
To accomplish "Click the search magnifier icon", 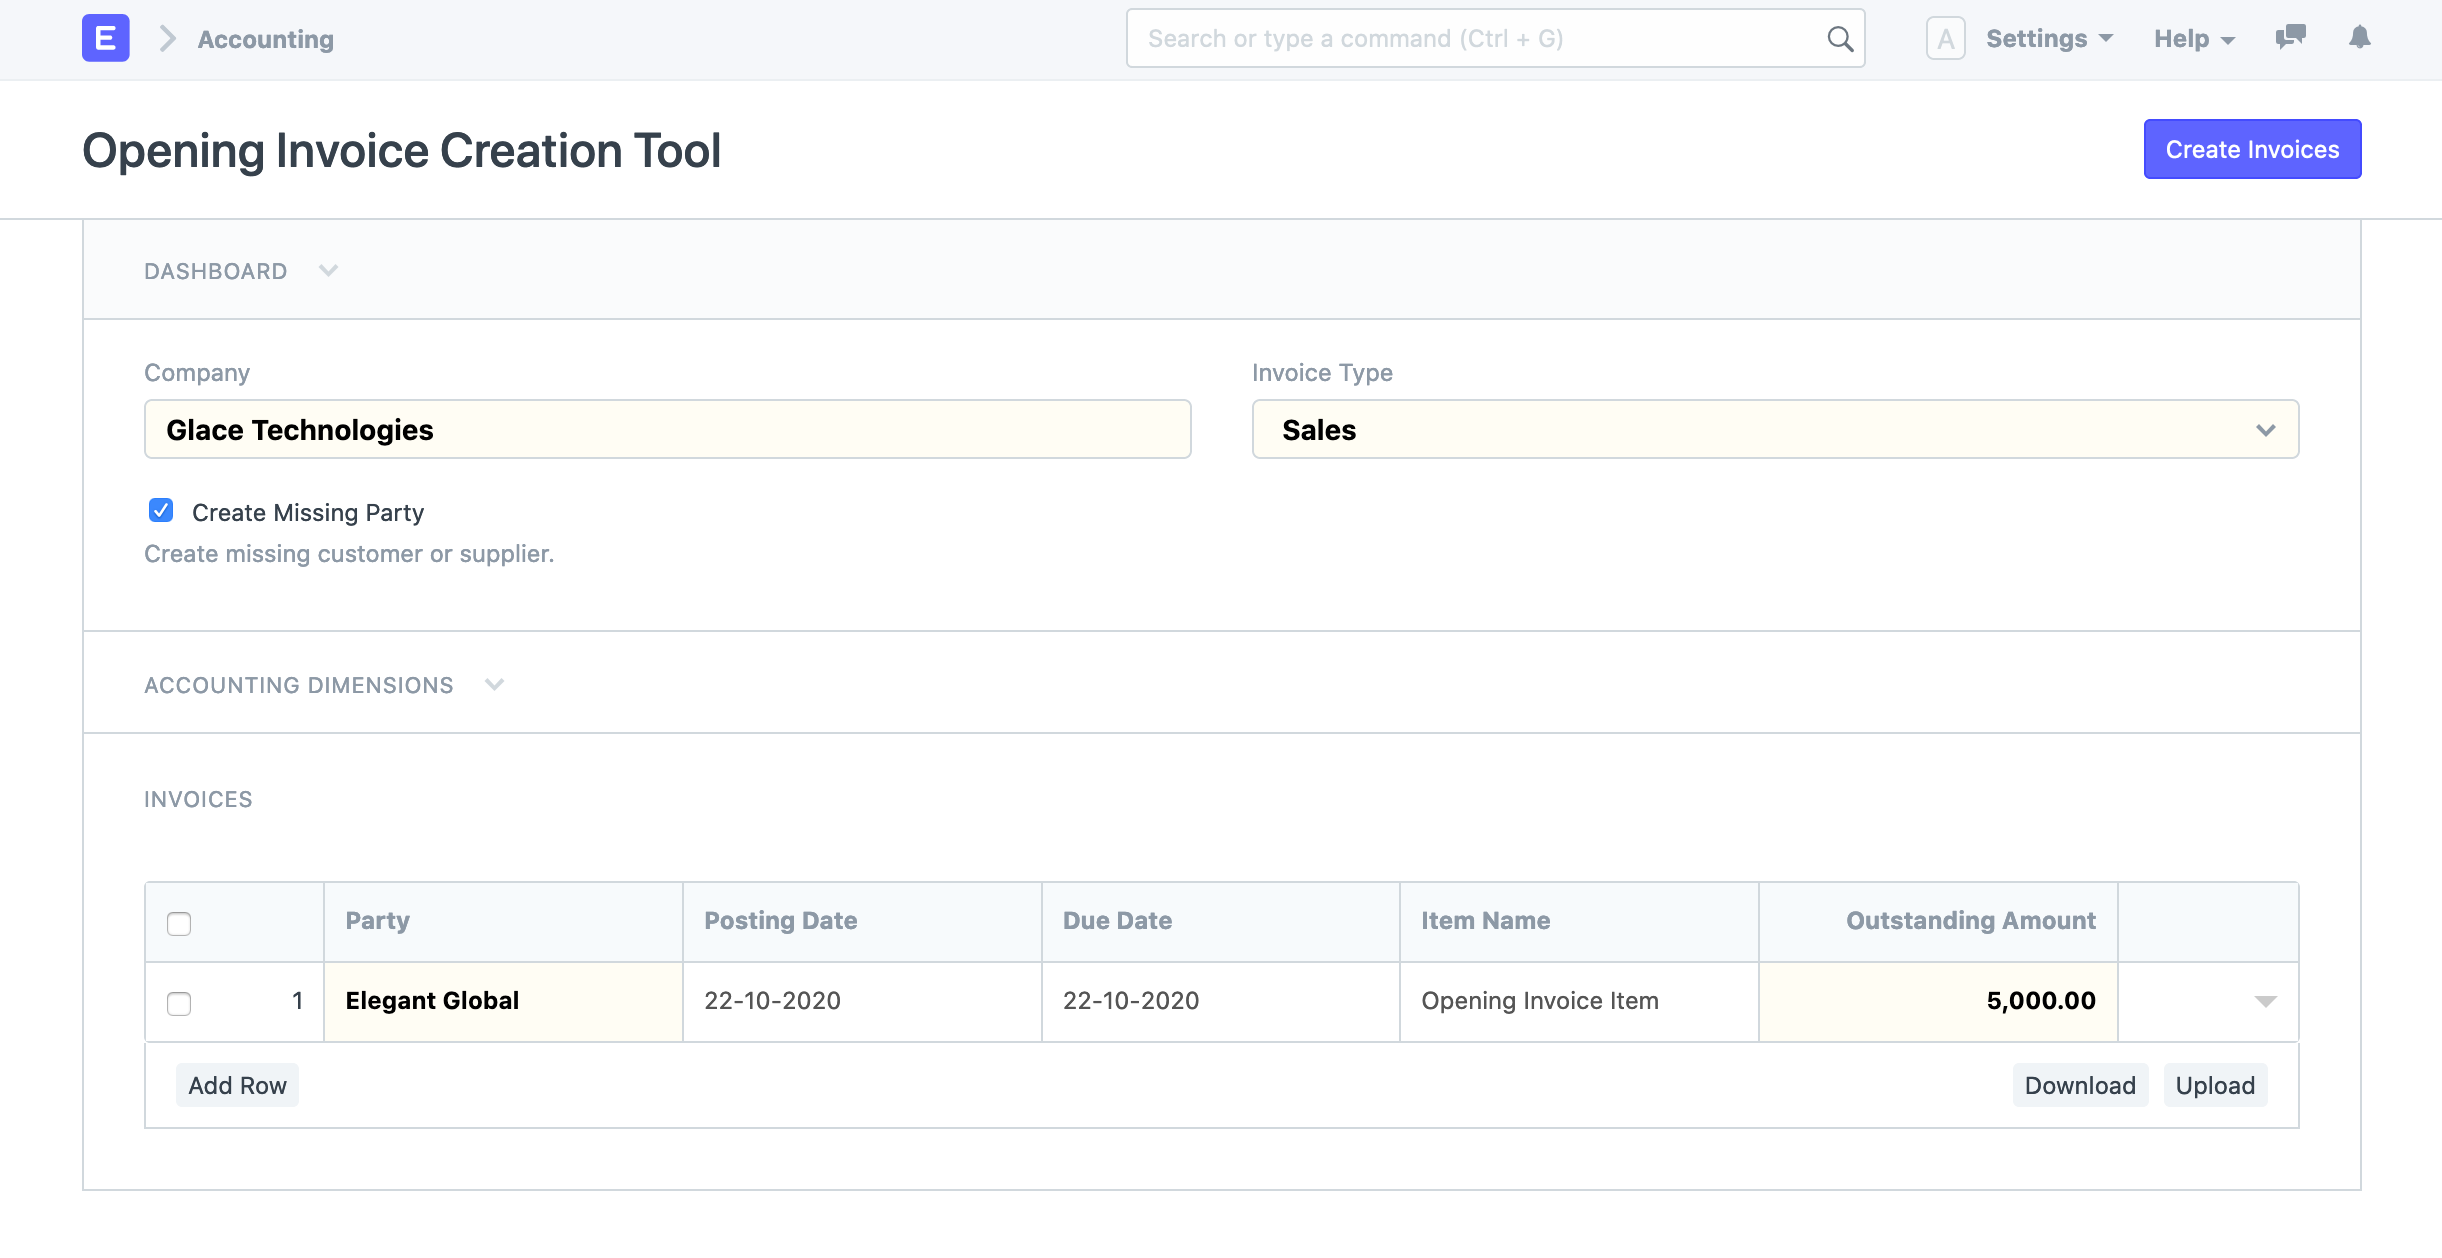I will (x=1839, y=38).
